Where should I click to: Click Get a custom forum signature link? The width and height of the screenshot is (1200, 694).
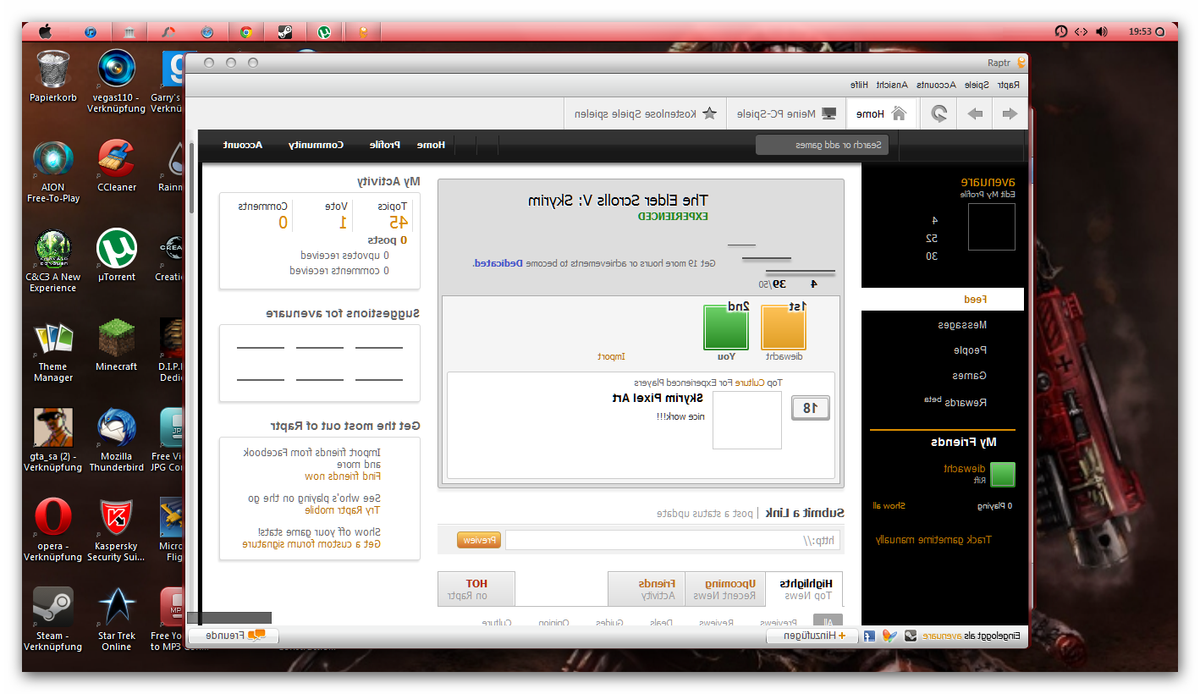[312, 544]
